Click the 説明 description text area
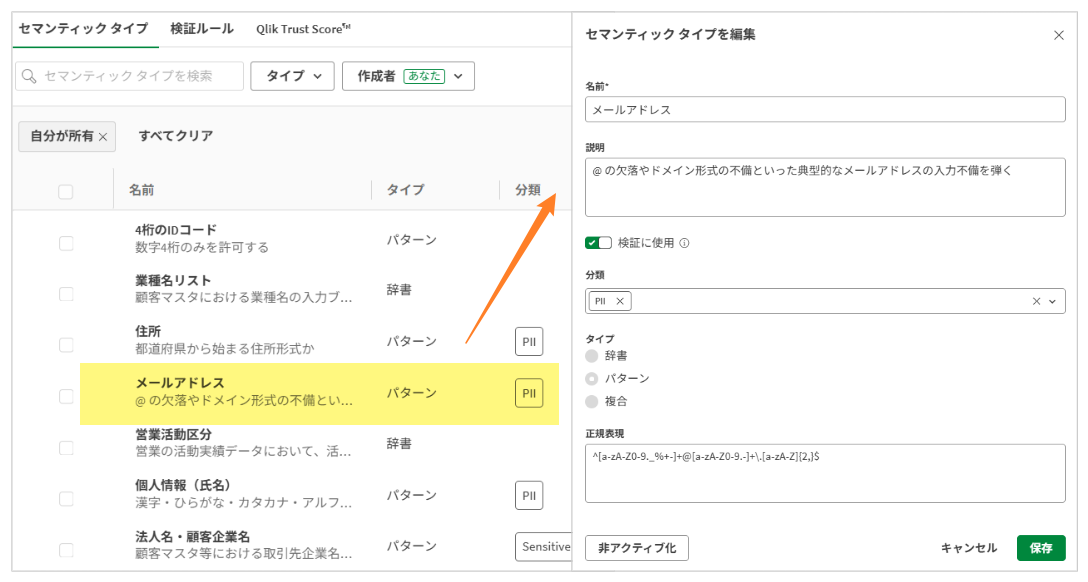This screenshot has height=582, width=1088. (x=825, y=187)
